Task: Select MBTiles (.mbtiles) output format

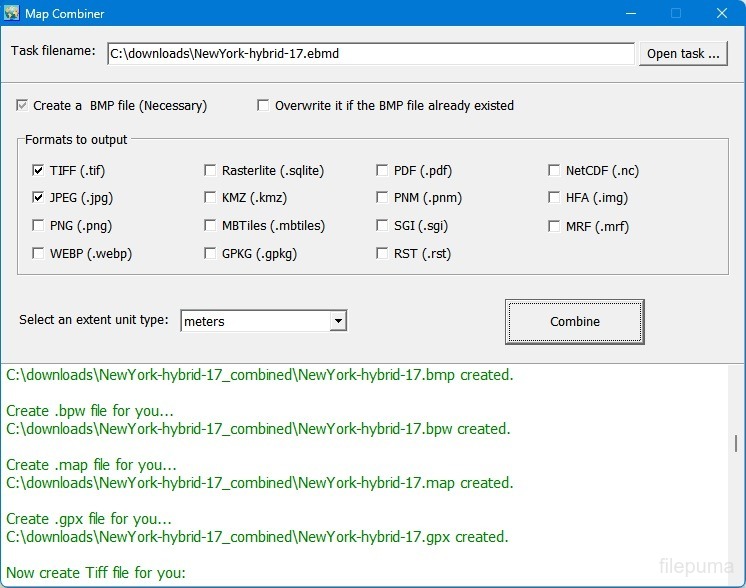Action: click(210, 226)
